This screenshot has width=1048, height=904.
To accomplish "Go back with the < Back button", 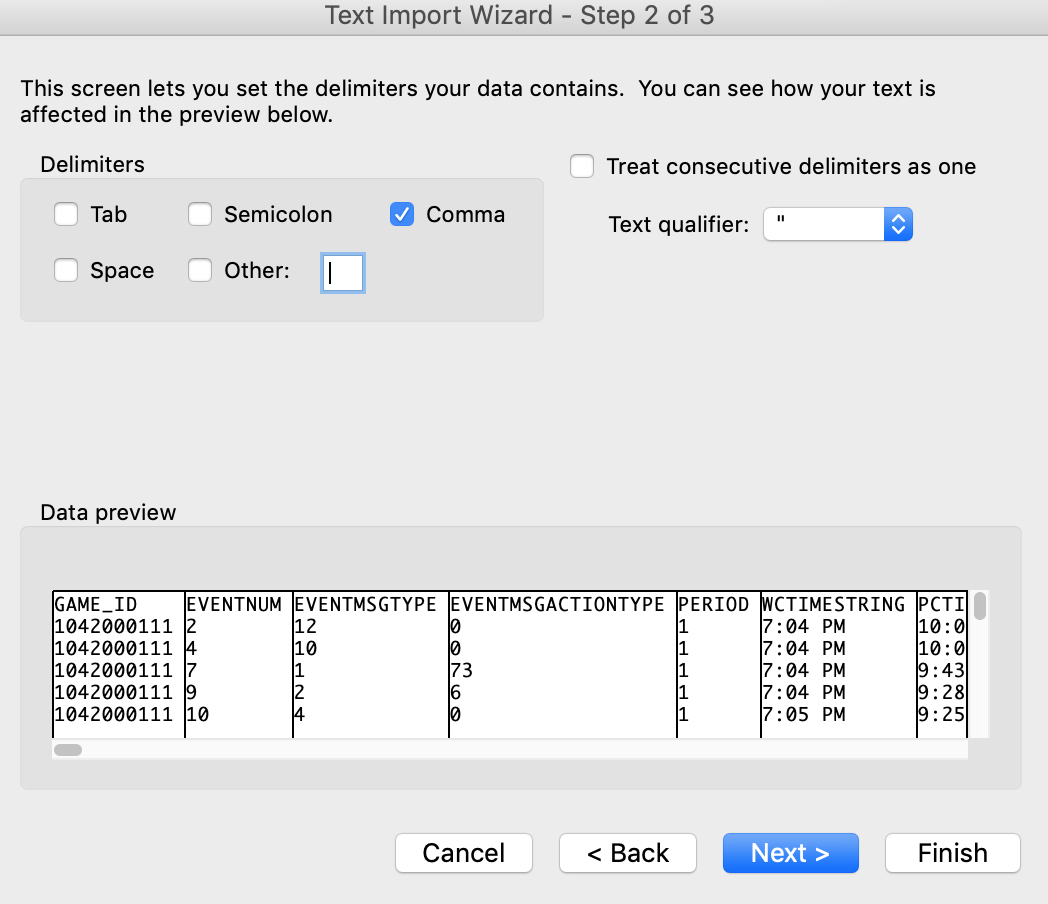I will (627, 853).
